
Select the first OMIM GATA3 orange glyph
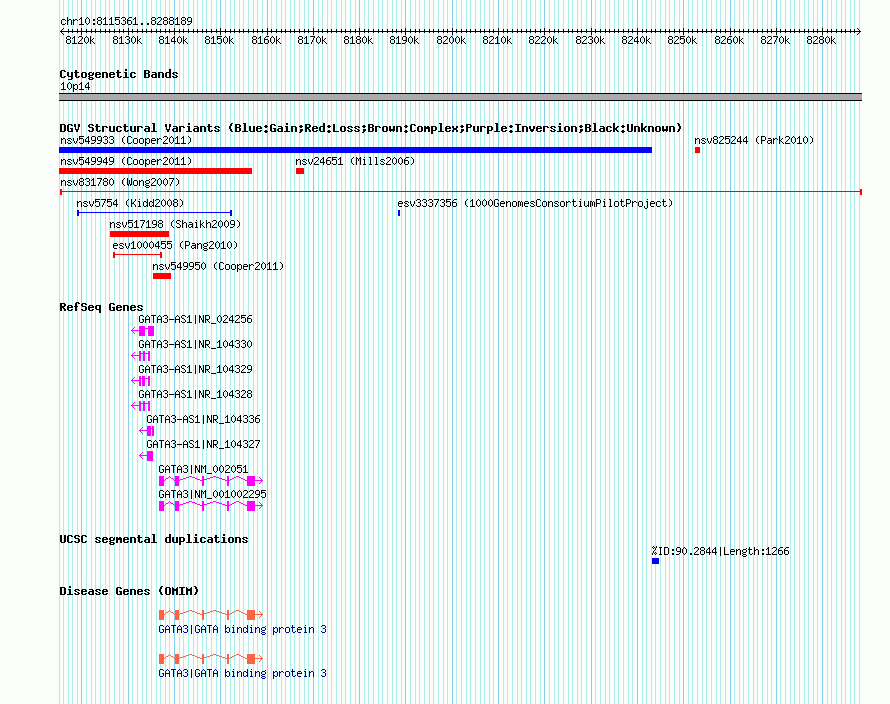pos(211,614)
